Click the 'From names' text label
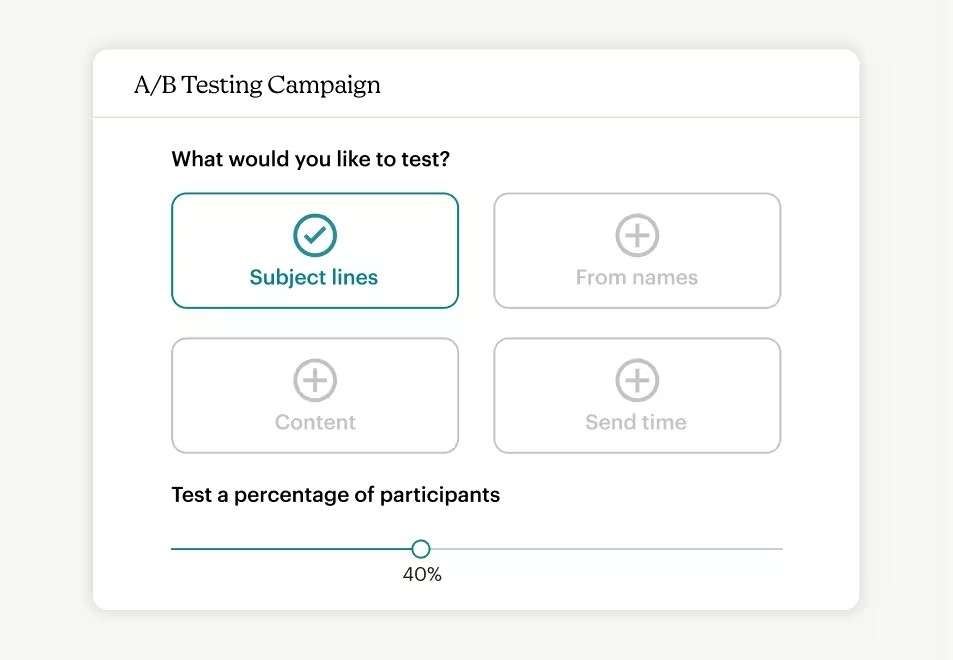Image resolution: width=953 pixels, height=660 pixels. (637, 278)
